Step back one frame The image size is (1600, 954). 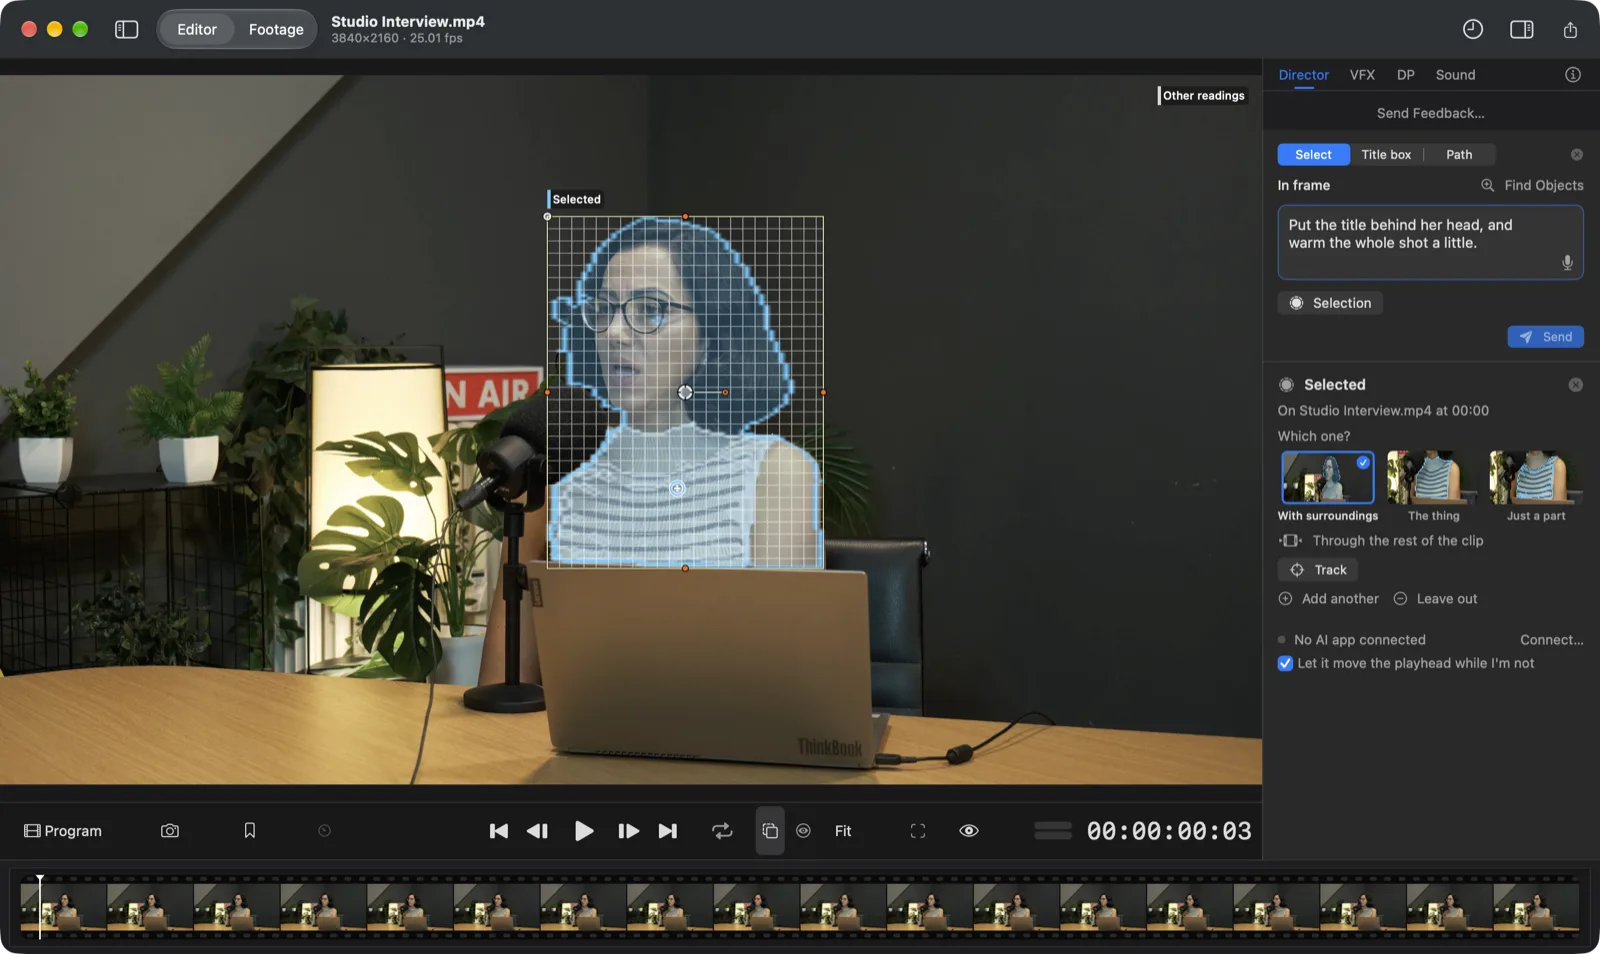pos(537,831)
